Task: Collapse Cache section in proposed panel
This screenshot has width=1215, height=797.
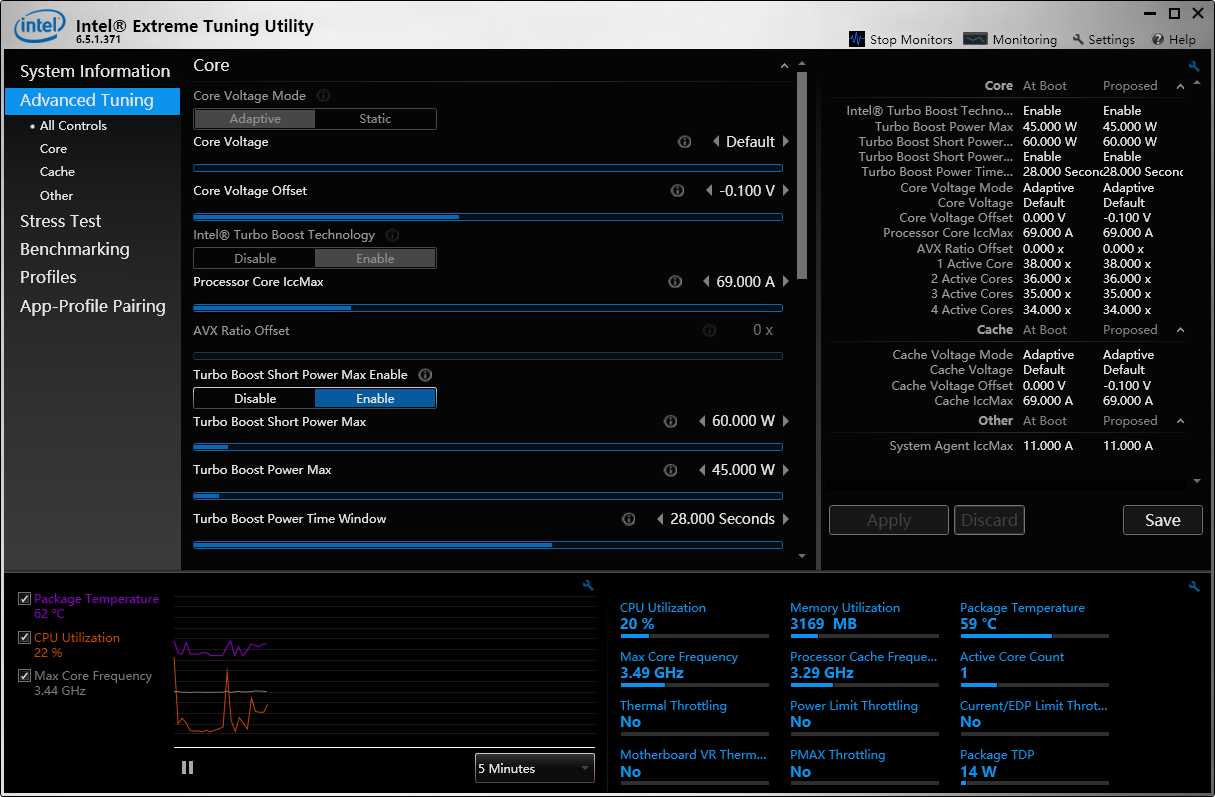Action: (1180, 330)
